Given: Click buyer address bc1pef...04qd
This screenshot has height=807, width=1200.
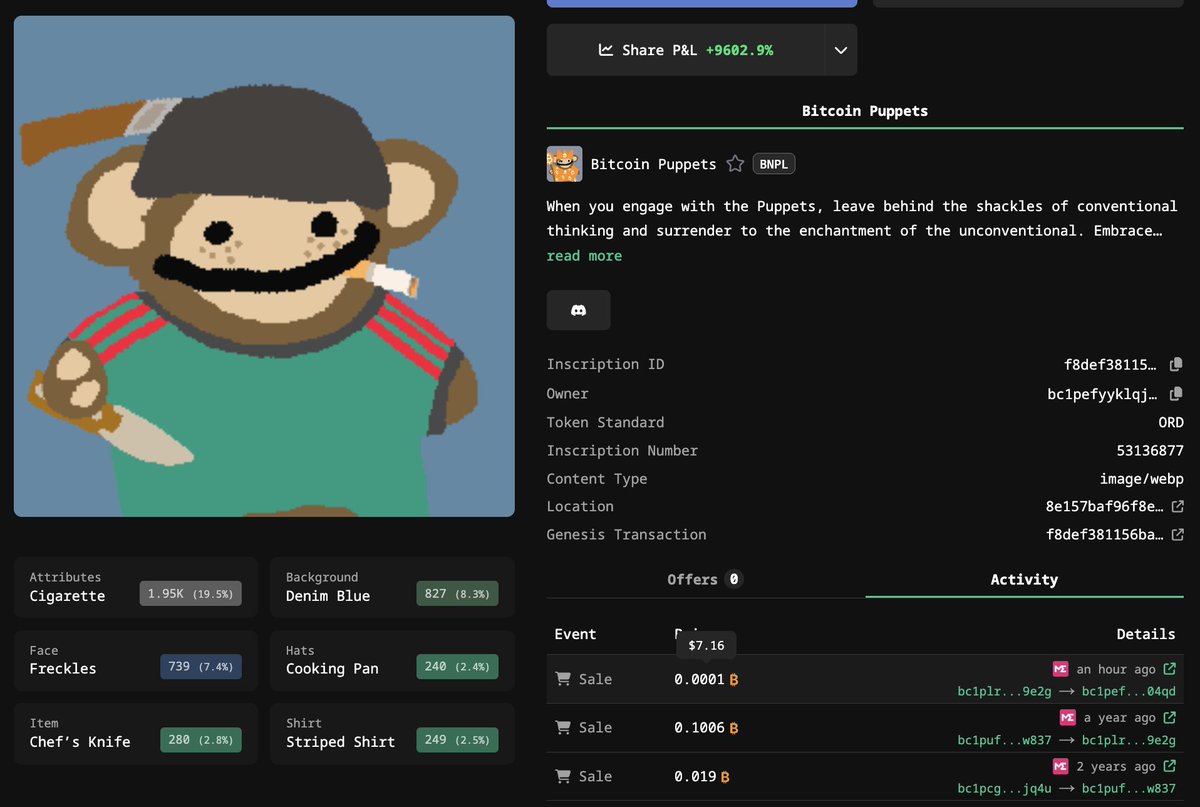Looking at the screenshot, I should click(x=1129, y=692).
